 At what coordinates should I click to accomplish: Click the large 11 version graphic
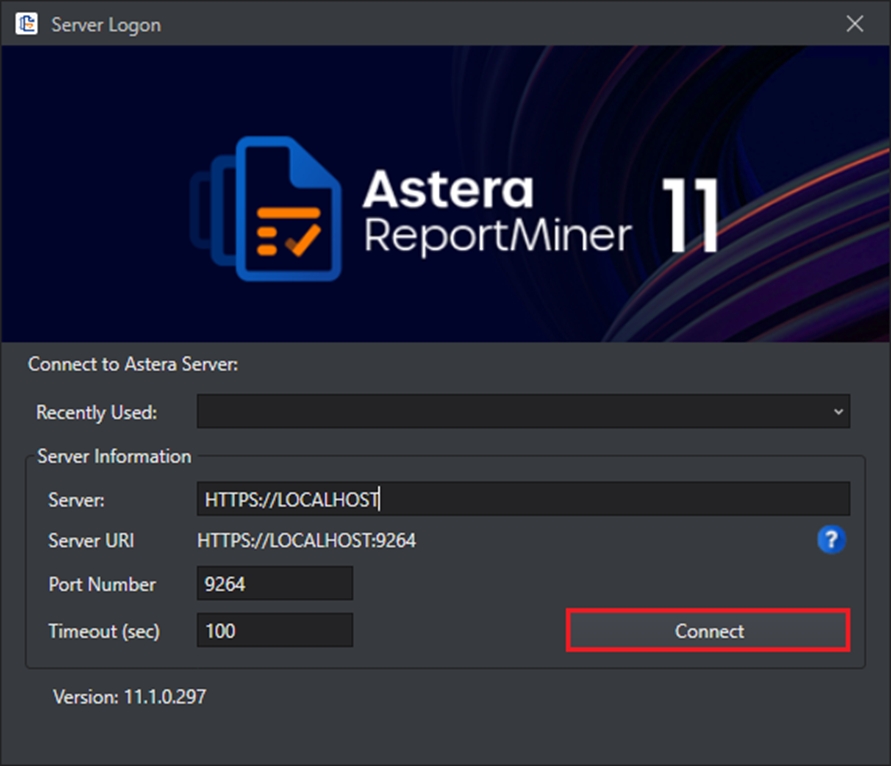pyautogui.click(x=691, y=216)
